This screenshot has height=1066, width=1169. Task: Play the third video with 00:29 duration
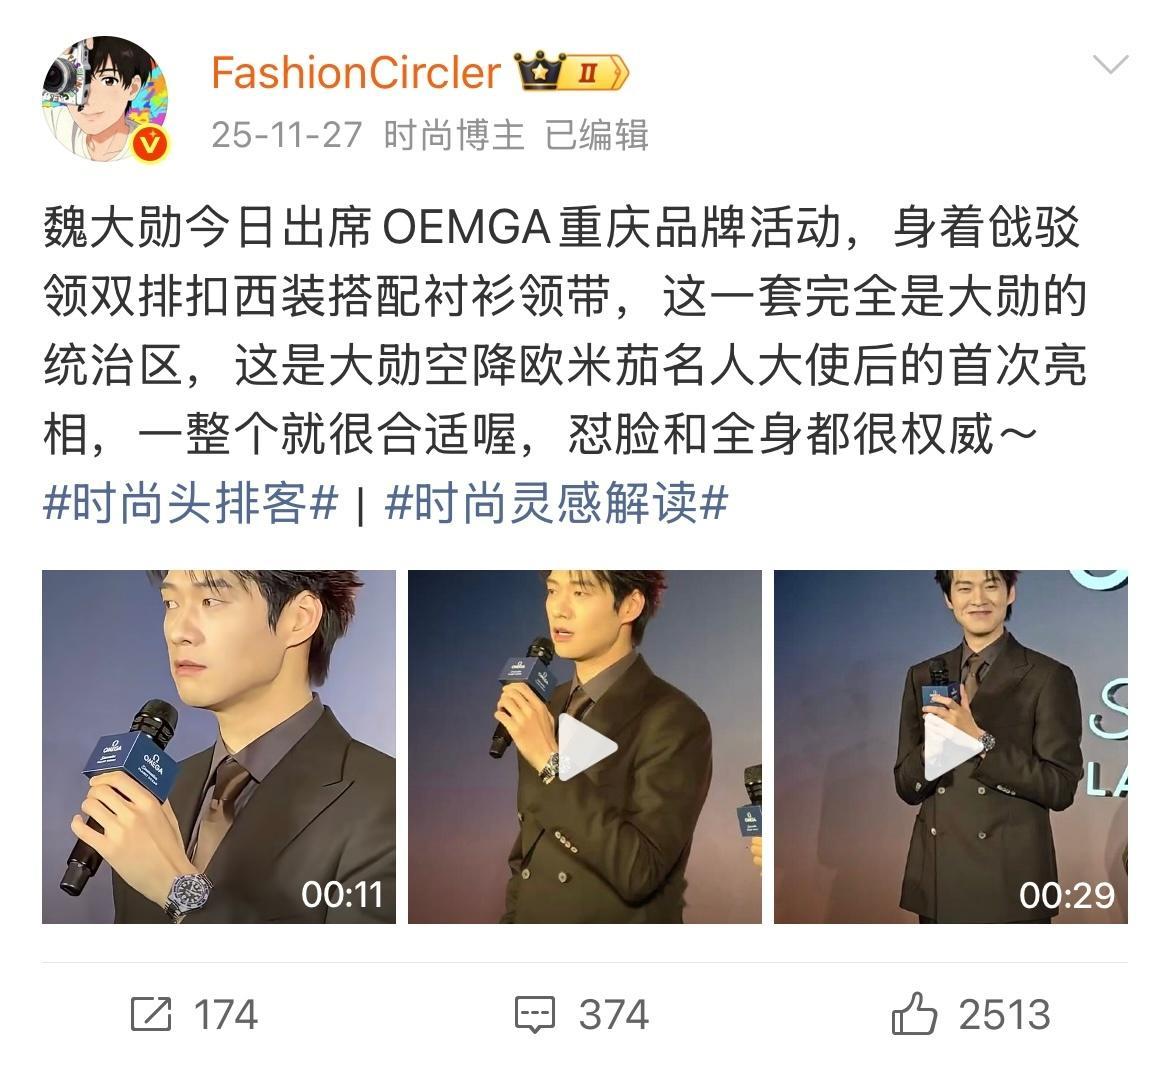pyautogui.click(x=951, y=747)
